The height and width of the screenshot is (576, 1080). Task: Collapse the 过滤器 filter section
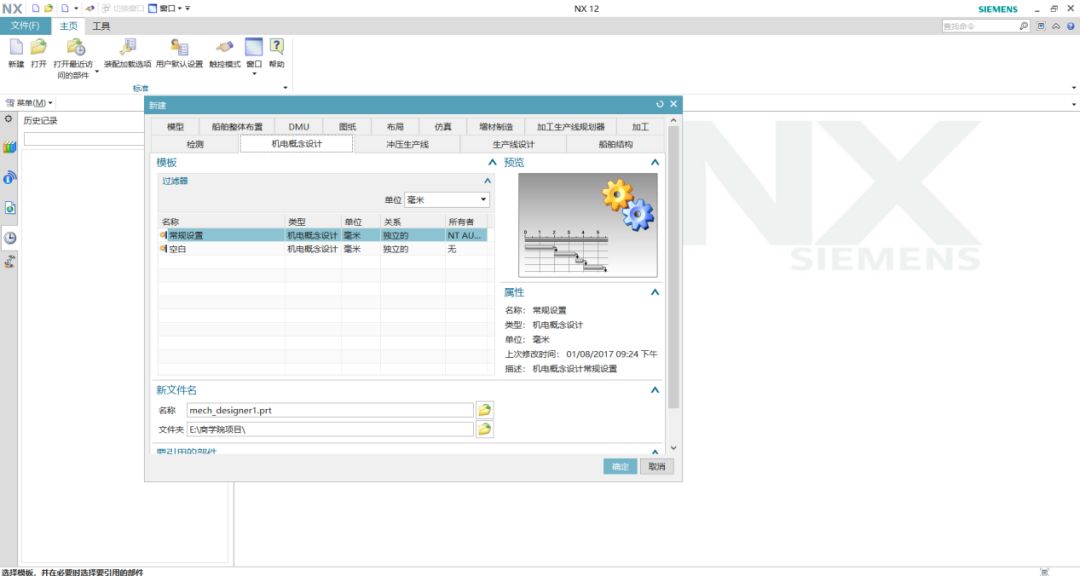(488, 181)
